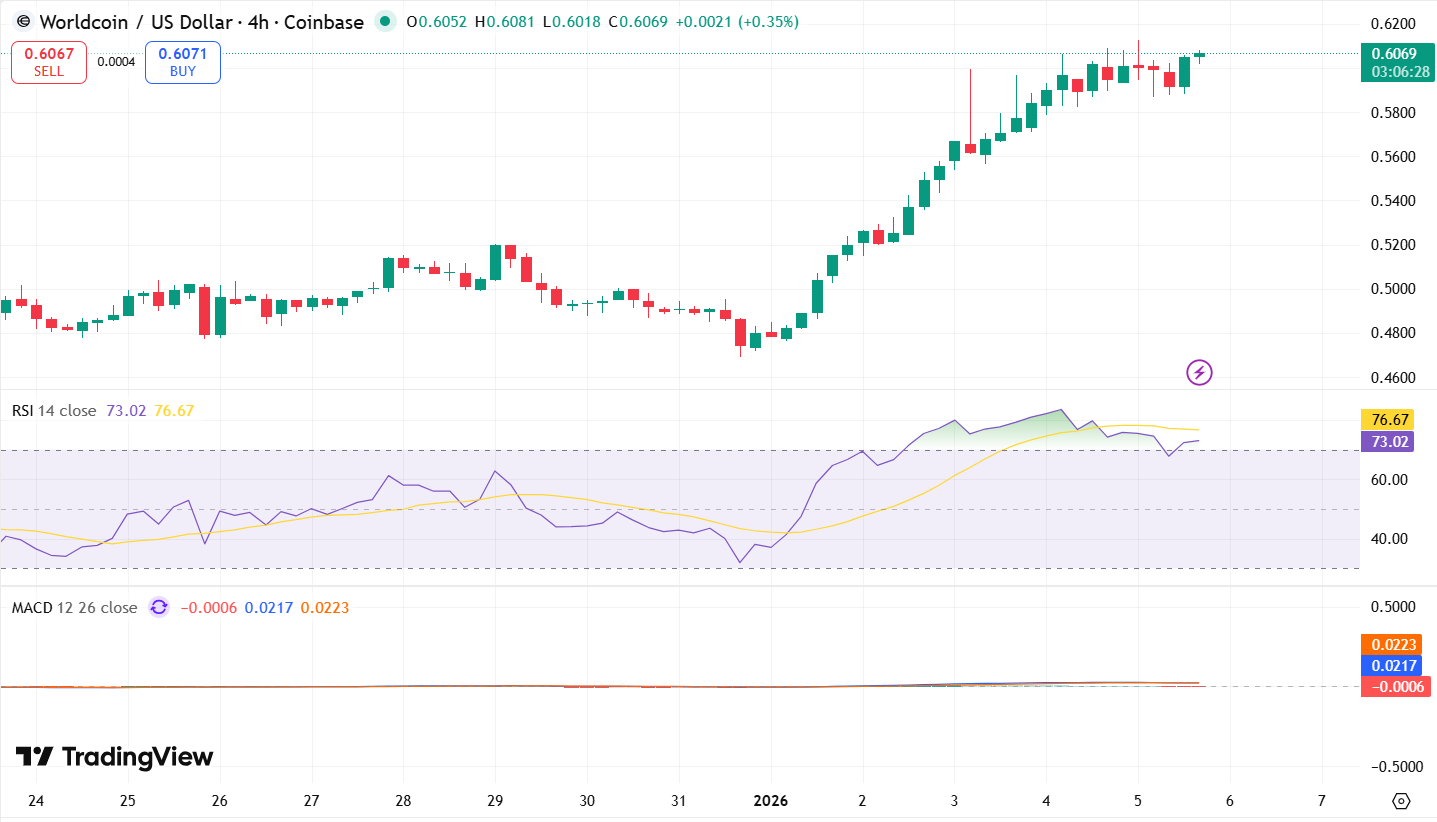Click the 2026 label on the time axis

tap(770, 801)
